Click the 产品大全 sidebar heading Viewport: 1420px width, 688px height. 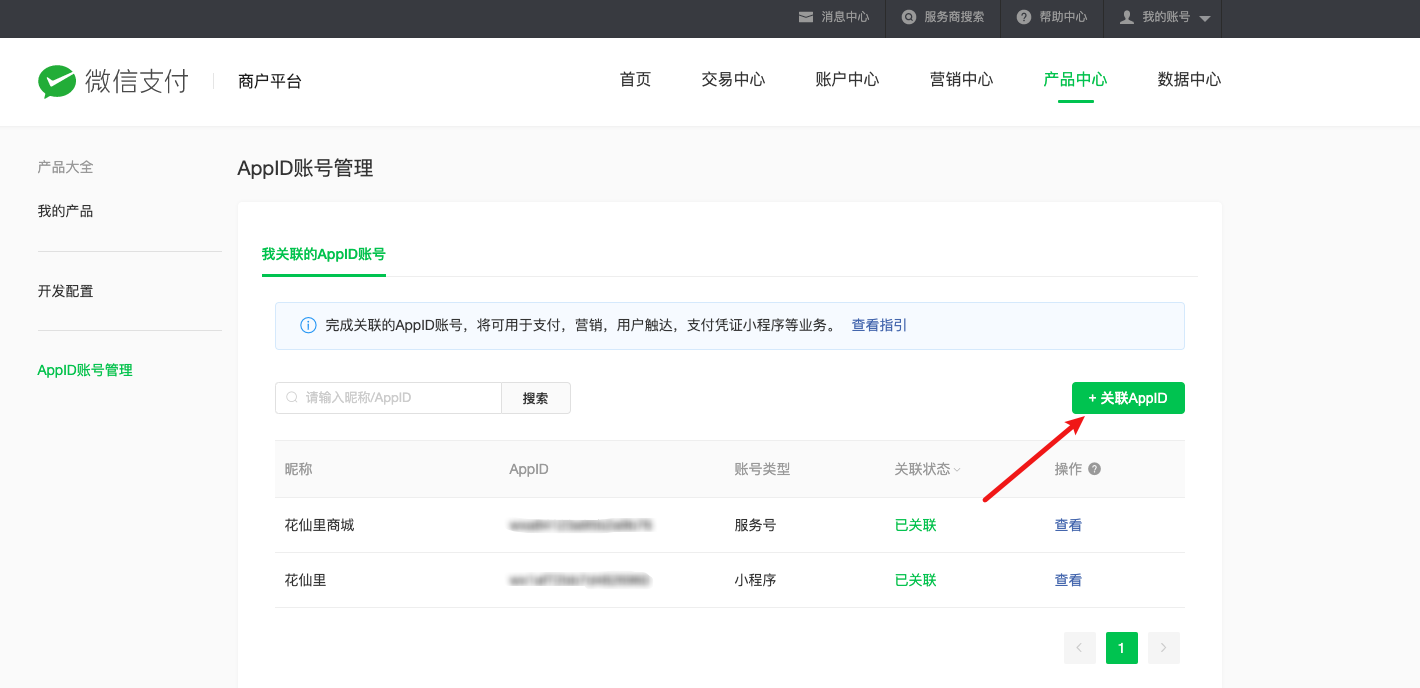[x=66, y=167]
